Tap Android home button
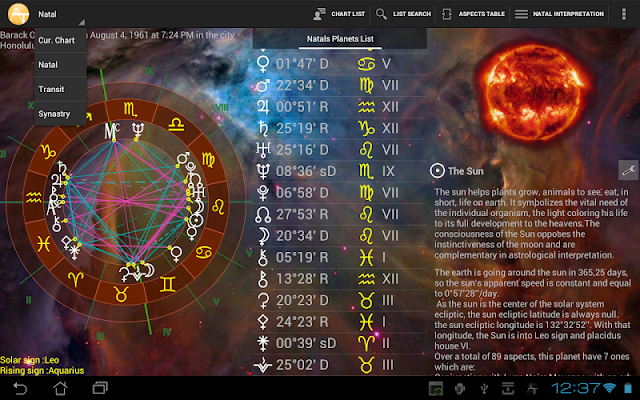The image size is (640, 400). (x=60, y=388)
